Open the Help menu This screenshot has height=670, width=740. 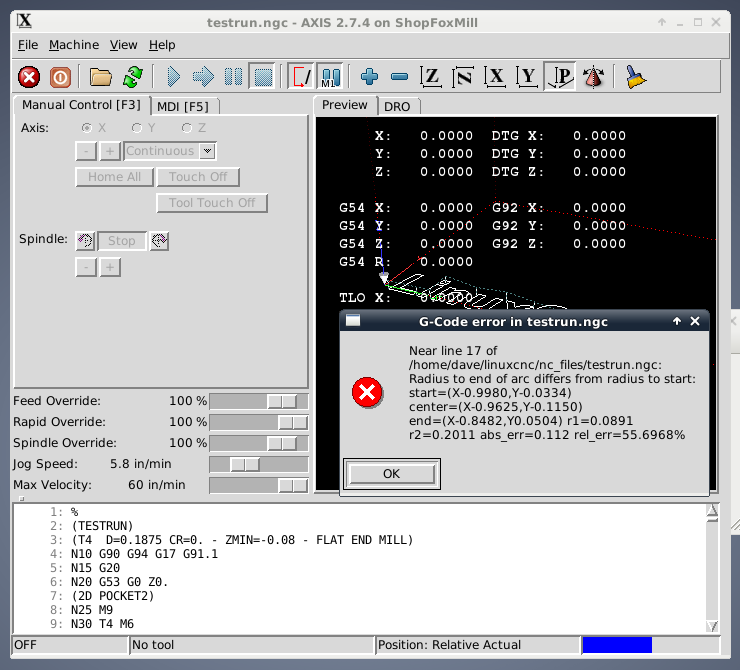(x=162, y=45)
